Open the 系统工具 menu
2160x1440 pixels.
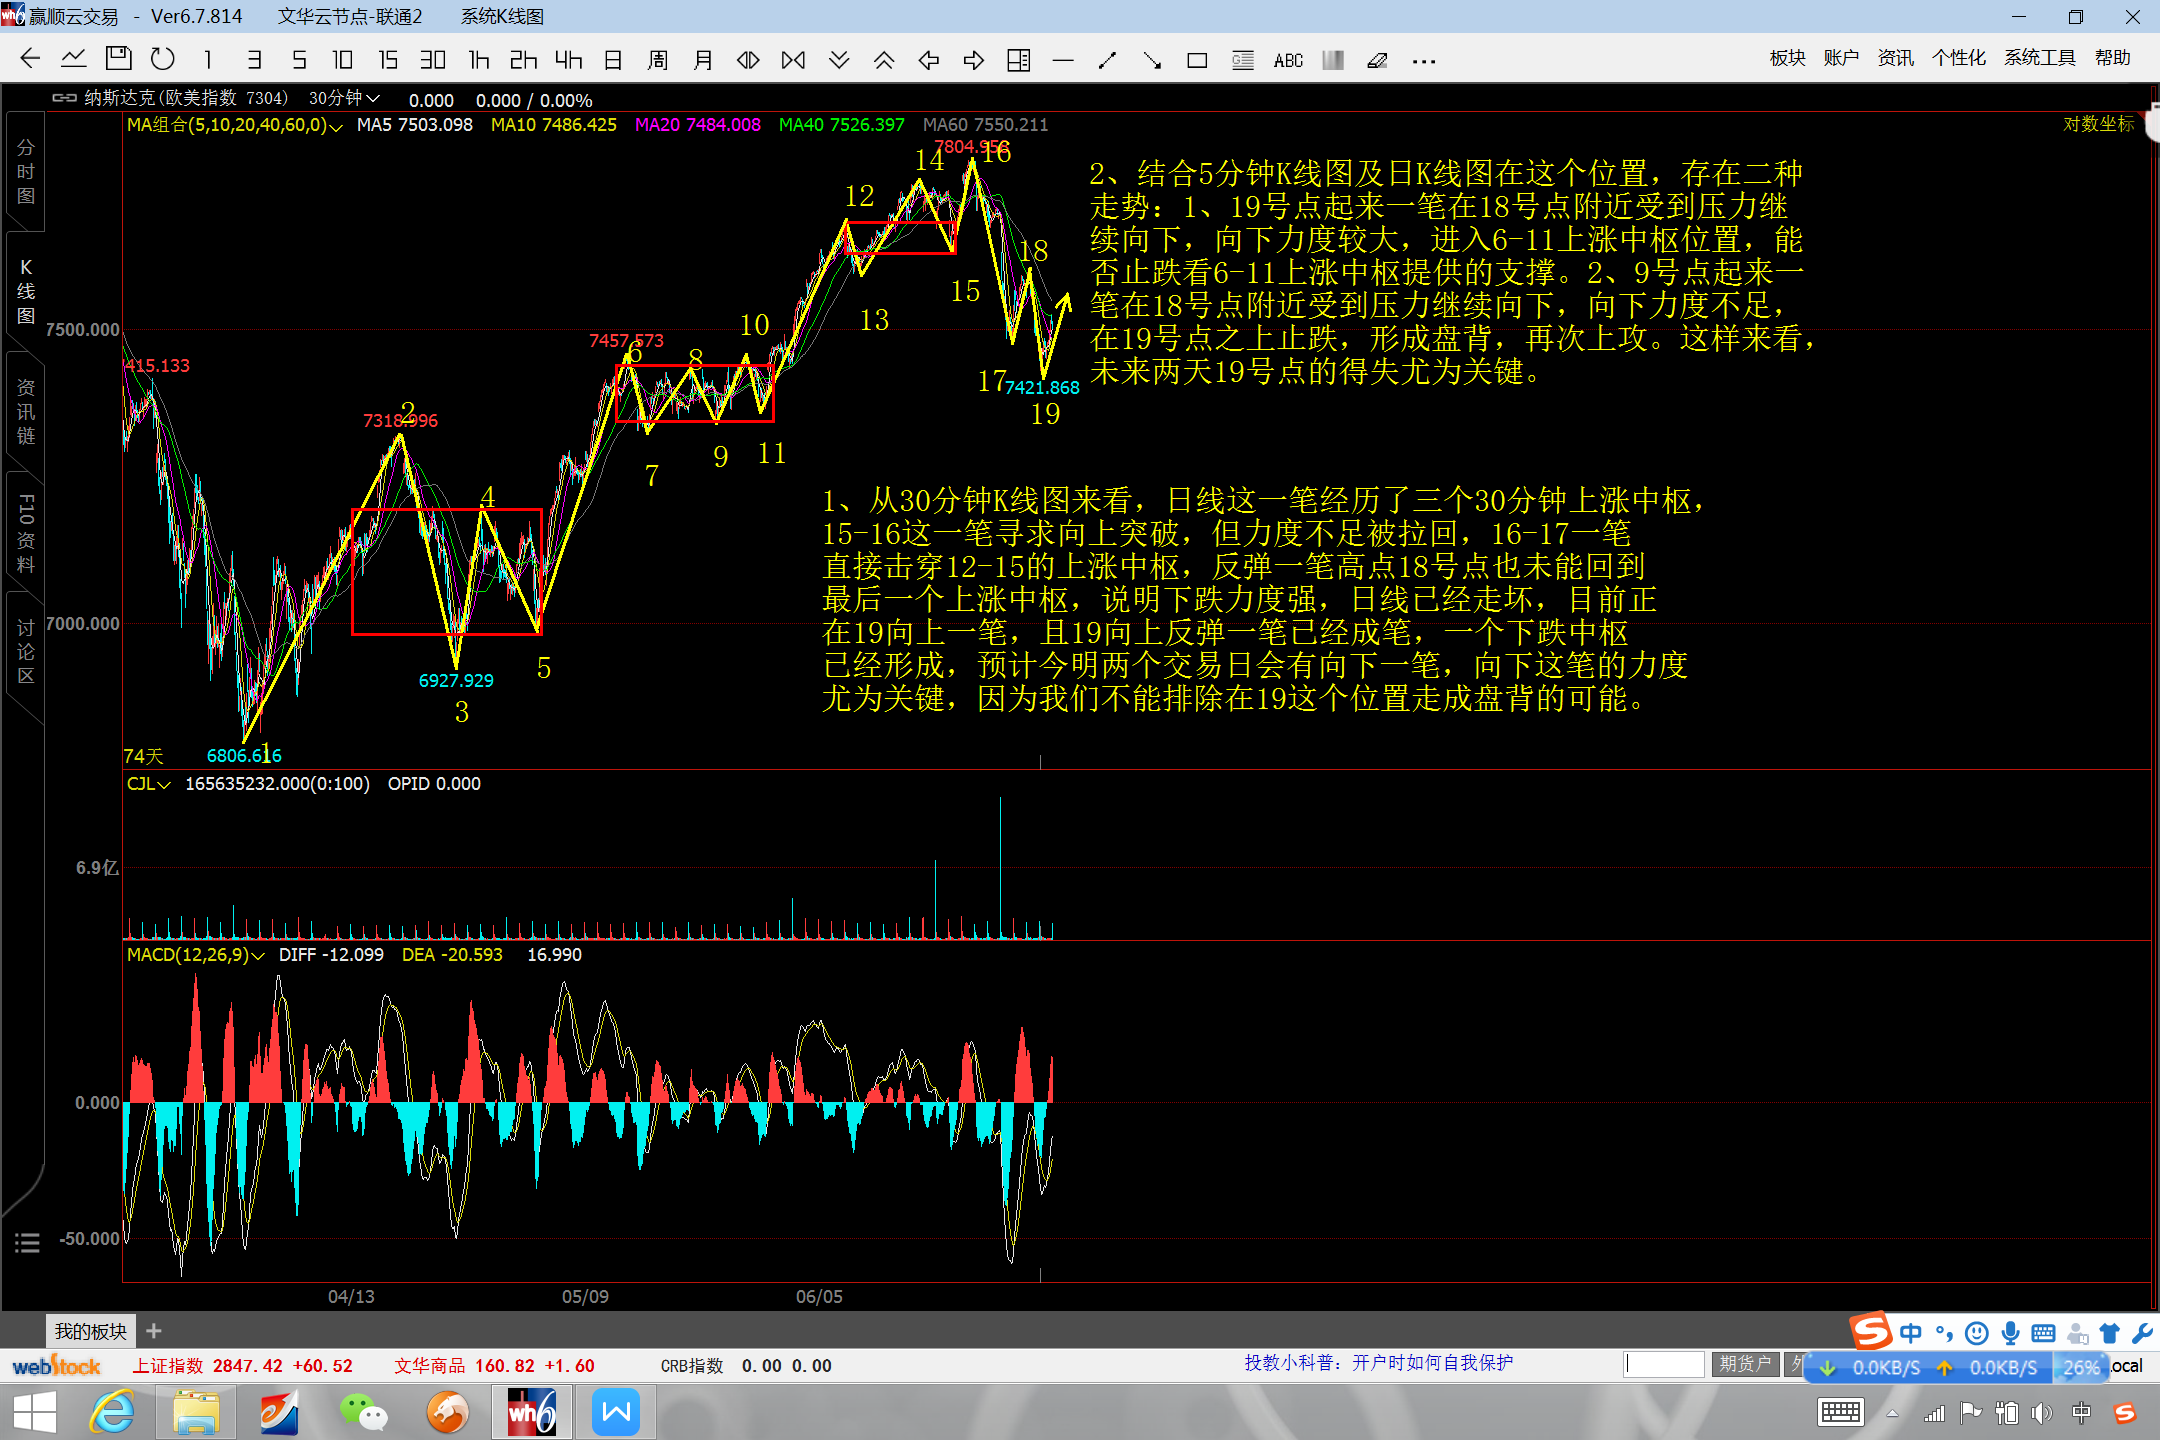click(x=2039, y=58)
